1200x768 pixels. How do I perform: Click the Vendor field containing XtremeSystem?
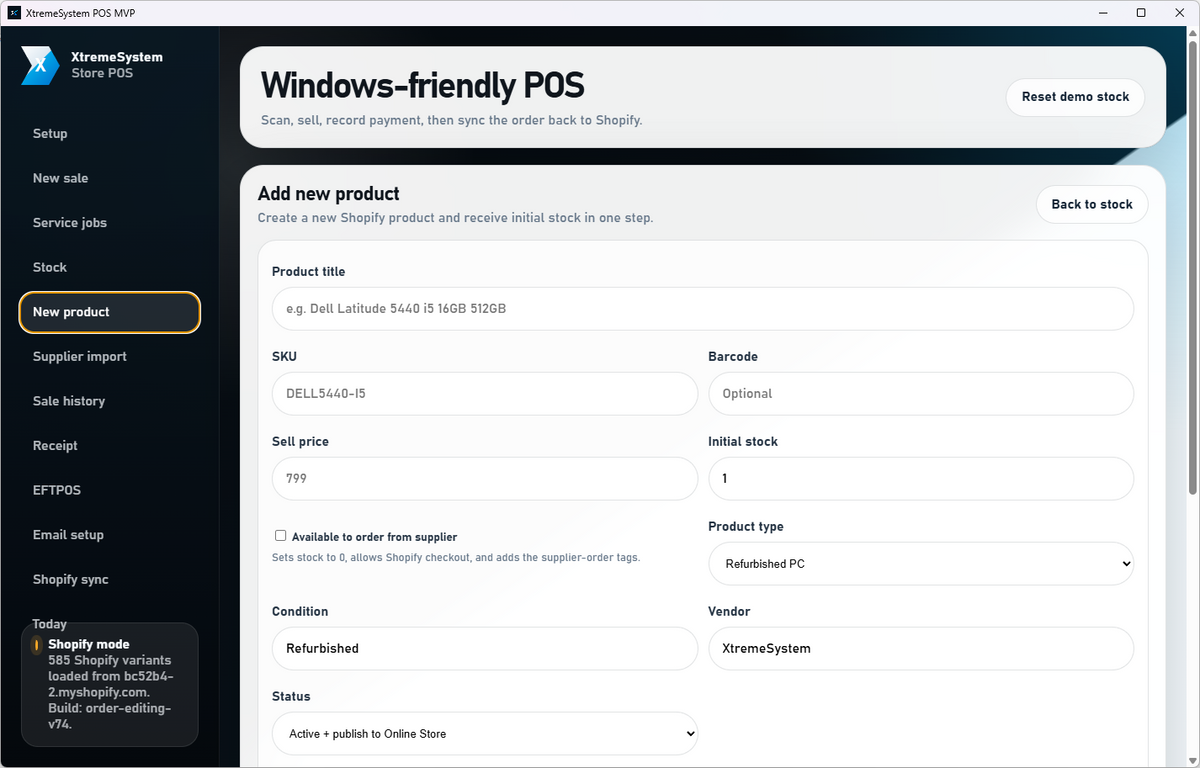point(921,649)
